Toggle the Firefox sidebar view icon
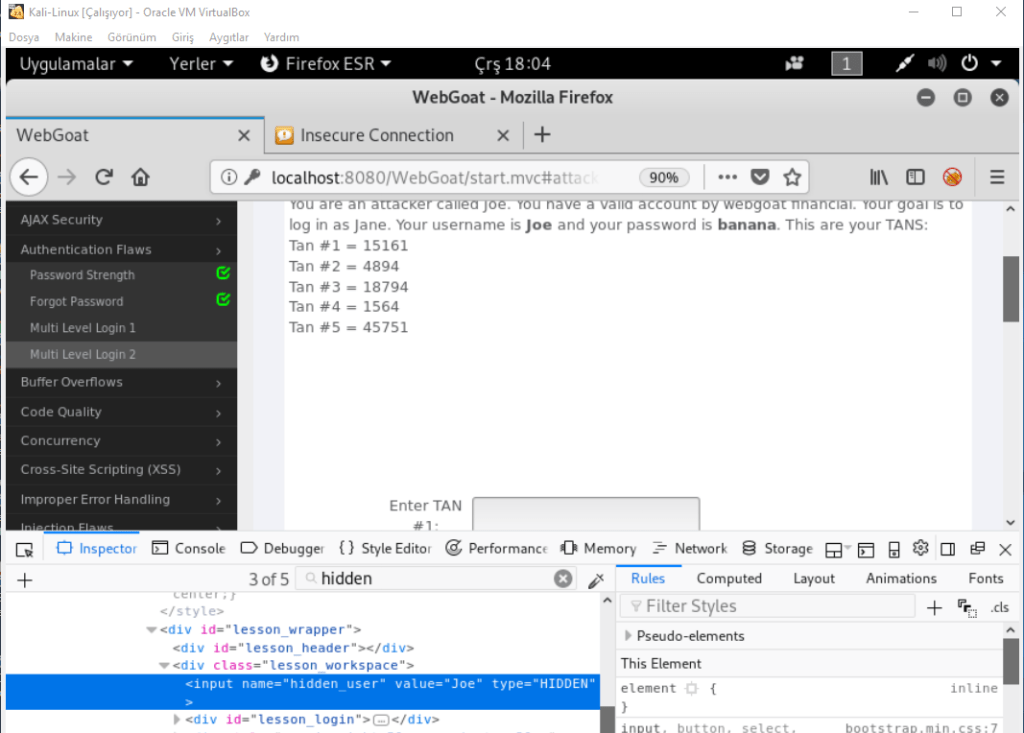The height and width of the screenshot is (733, 1024). tap(915, 177)
